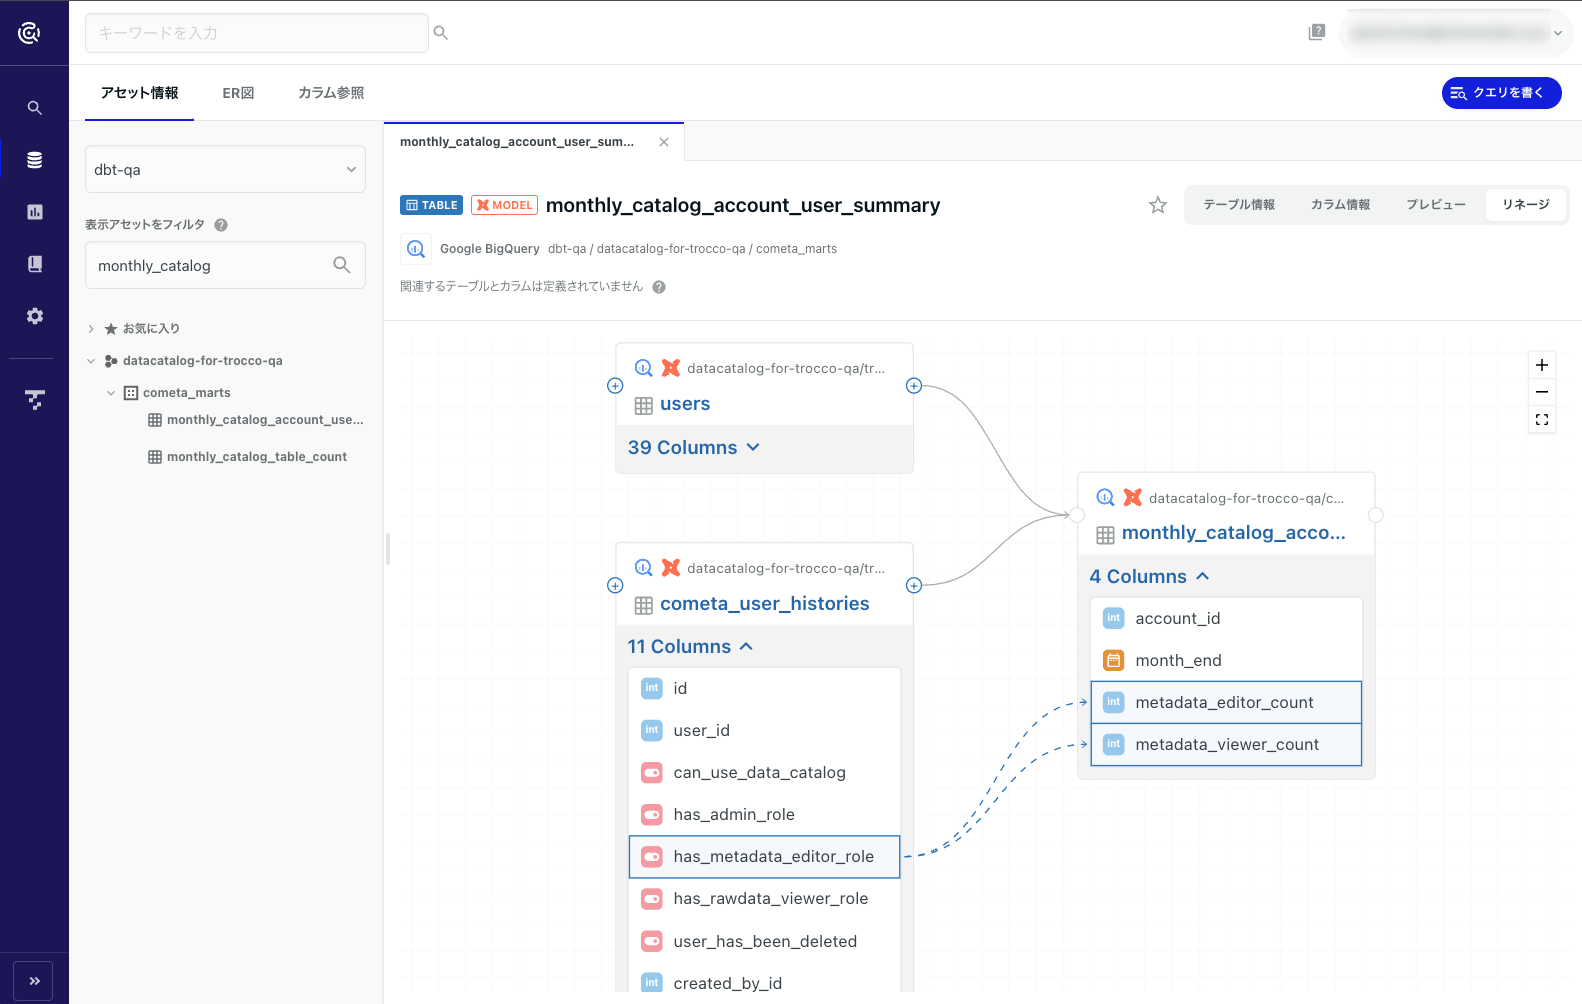Expand upstream lineage of the users node

pyautogui.click(x=615, y=386)
